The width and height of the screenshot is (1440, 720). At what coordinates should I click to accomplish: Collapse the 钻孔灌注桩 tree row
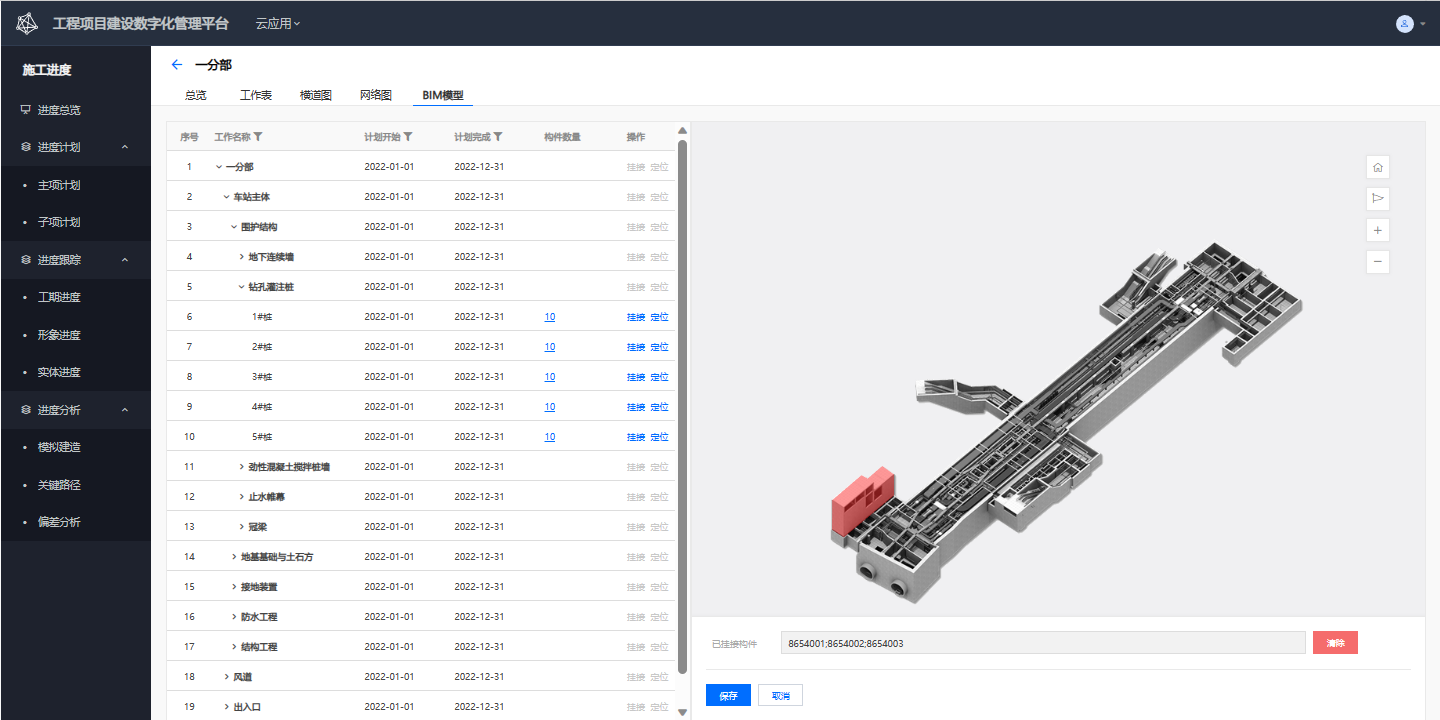[x=241, y=287]
